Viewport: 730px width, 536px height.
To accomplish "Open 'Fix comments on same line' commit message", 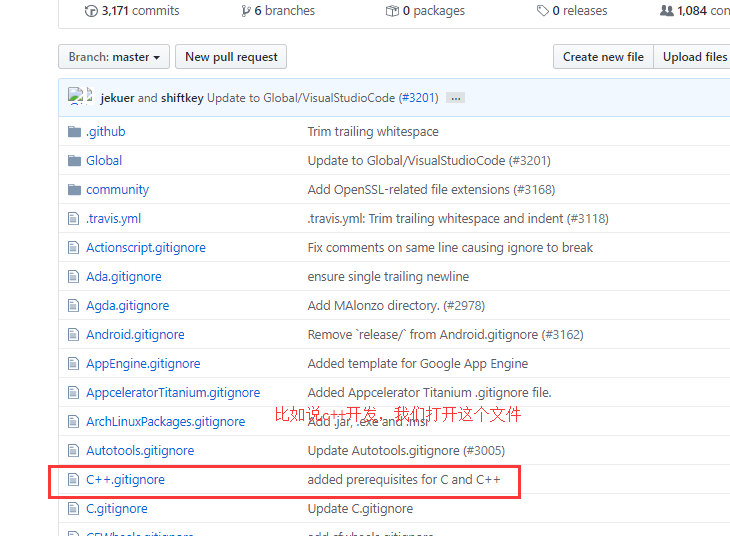I will pos(450,248).
